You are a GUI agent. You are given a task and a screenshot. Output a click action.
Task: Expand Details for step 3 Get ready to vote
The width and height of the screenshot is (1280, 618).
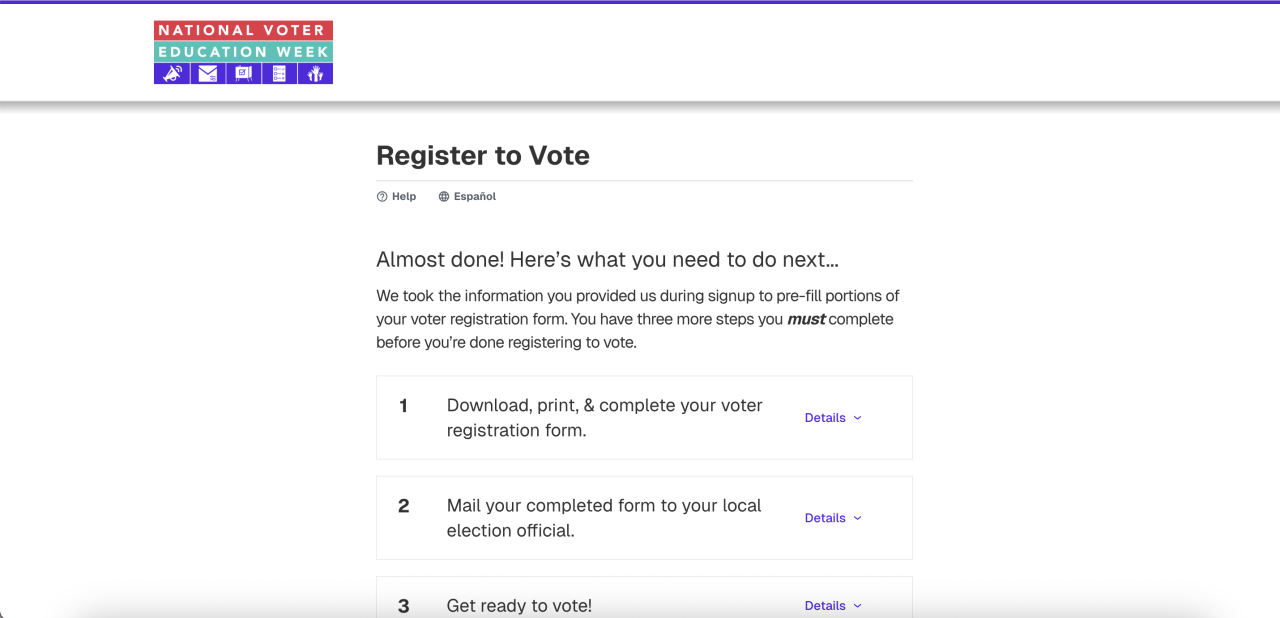click(825, 606)
